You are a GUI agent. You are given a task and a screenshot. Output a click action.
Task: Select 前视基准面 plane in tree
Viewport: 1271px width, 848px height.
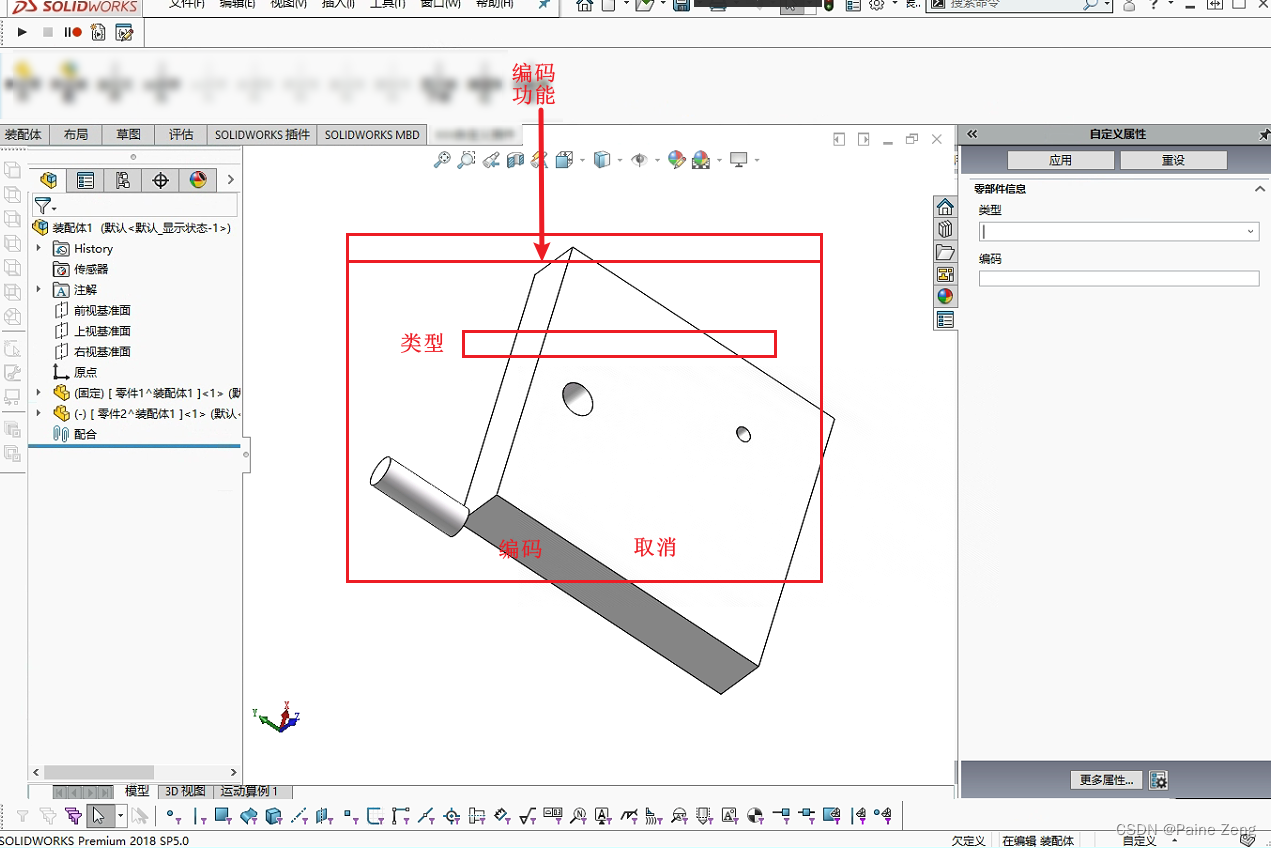(x=102, y=310)
